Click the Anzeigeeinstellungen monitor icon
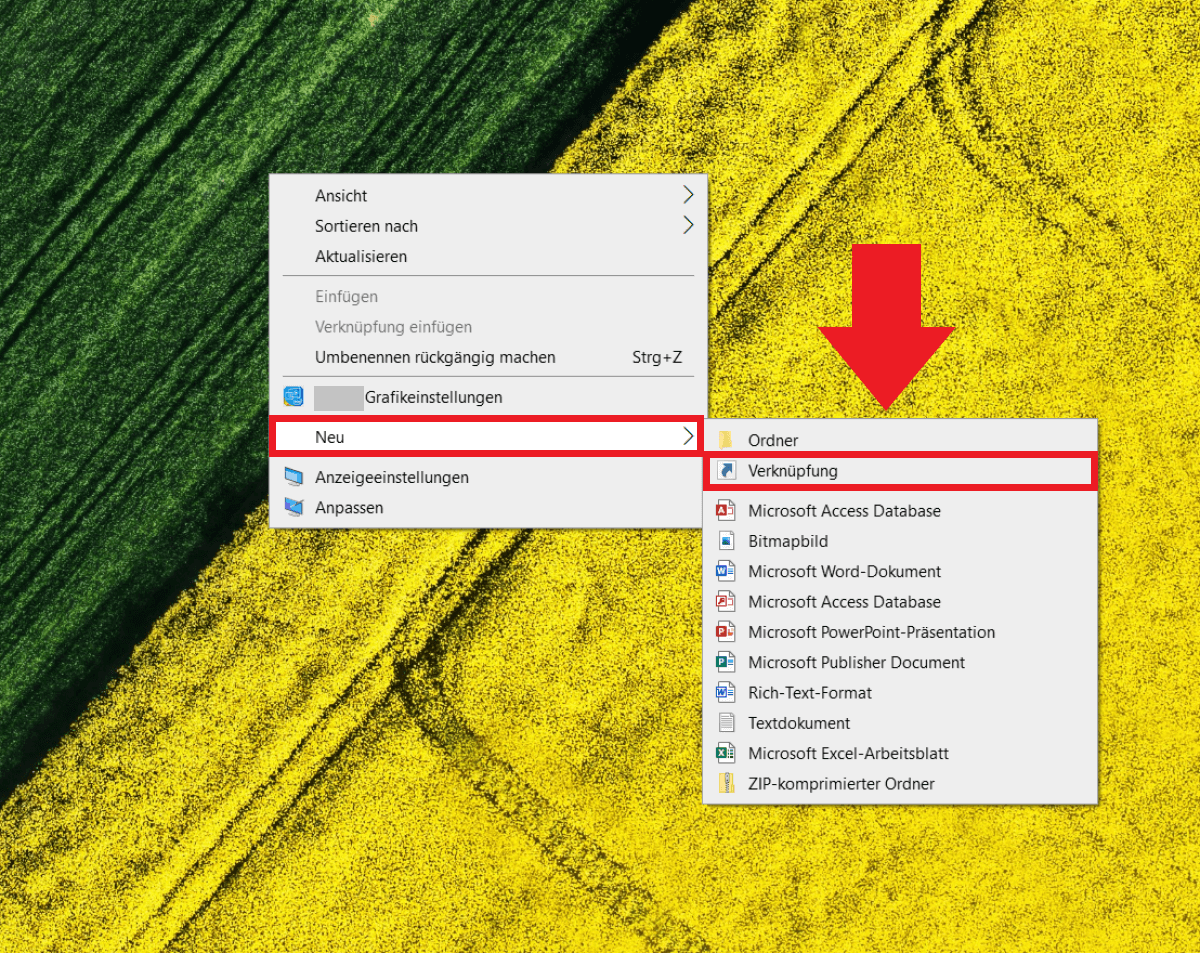 click(x=293, y=477)
